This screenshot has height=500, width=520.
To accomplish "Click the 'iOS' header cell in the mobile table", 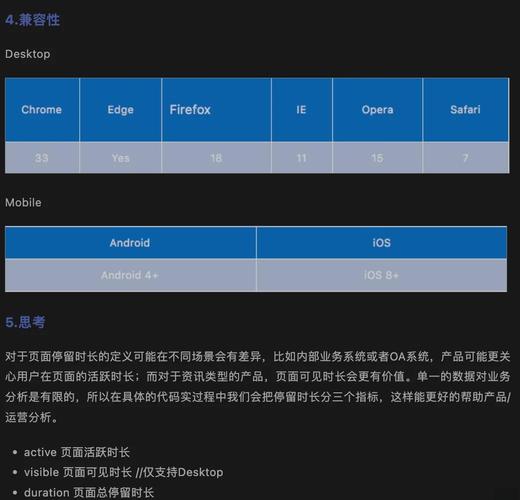I will 382,243.
